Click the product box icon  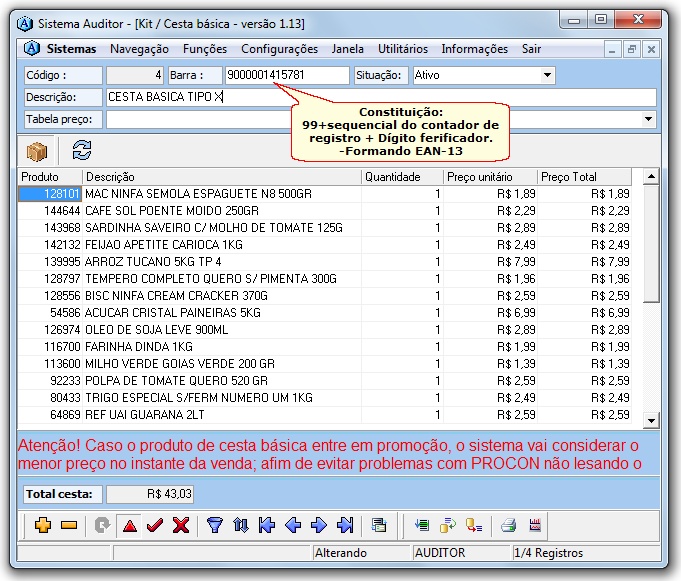pos(38,150)
